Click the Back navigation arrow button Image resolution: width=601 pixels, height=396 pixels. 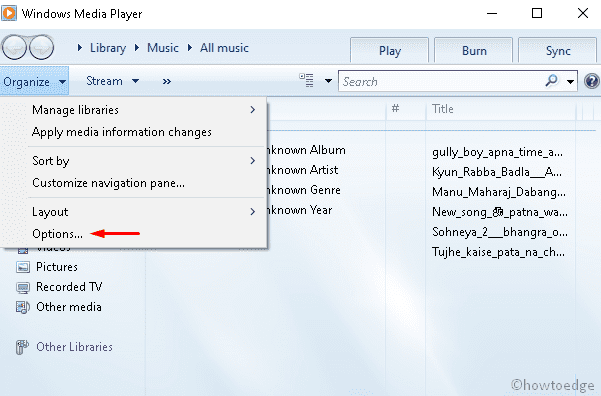pyautogui.click(x=14, y=48)
